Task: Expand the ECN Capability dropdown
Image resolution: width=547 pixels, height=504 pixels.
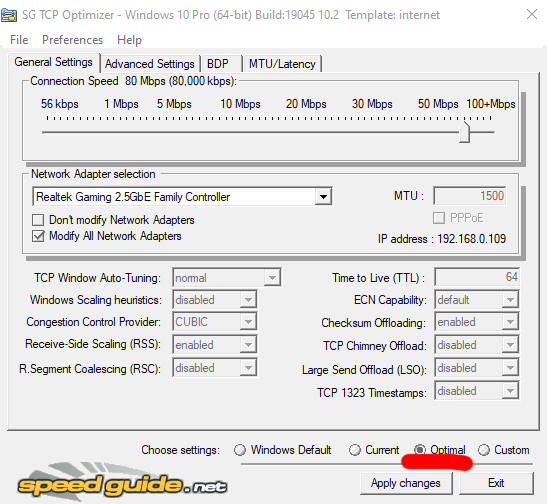Action: click(x=510, y=300)
